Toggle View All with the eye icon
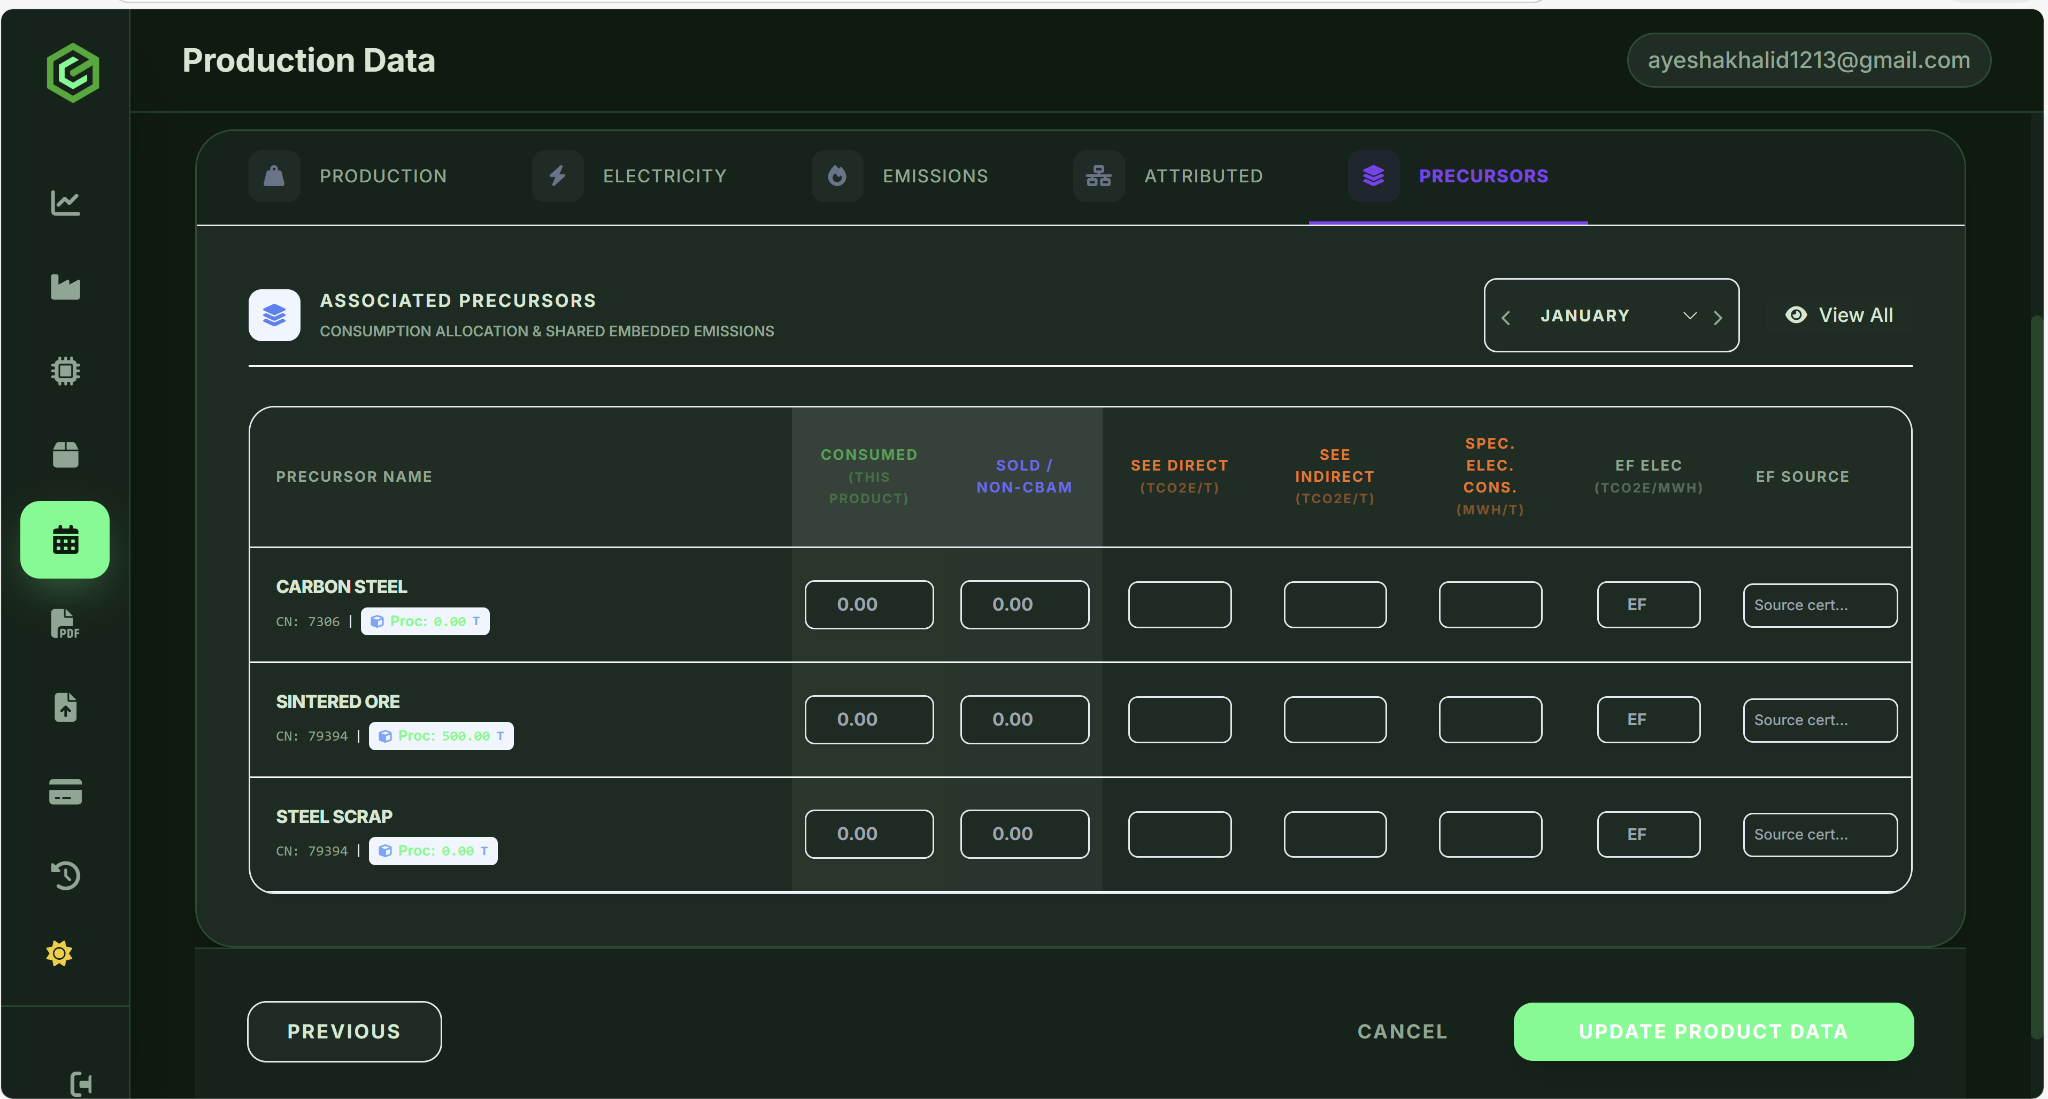This screenshot has width=2048, height=1099. [x=1839, y=315]
